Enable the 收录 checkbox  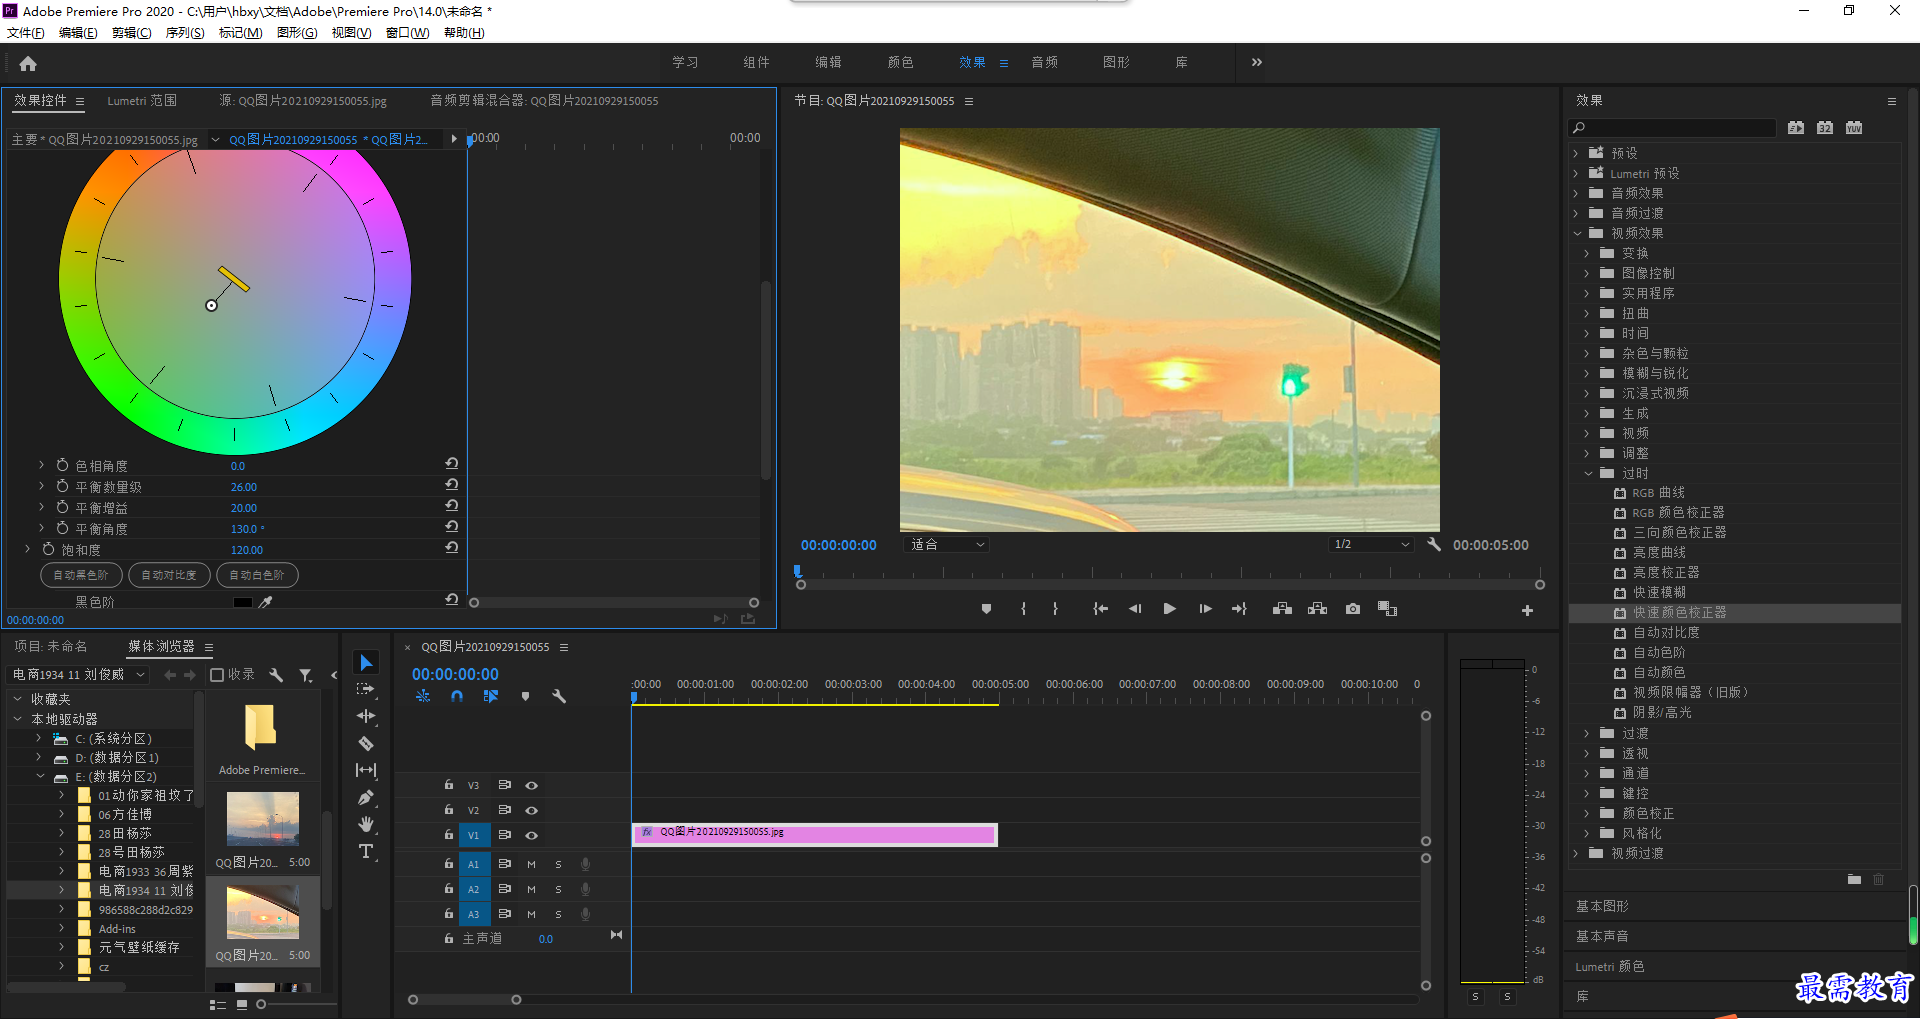(217, 675)
